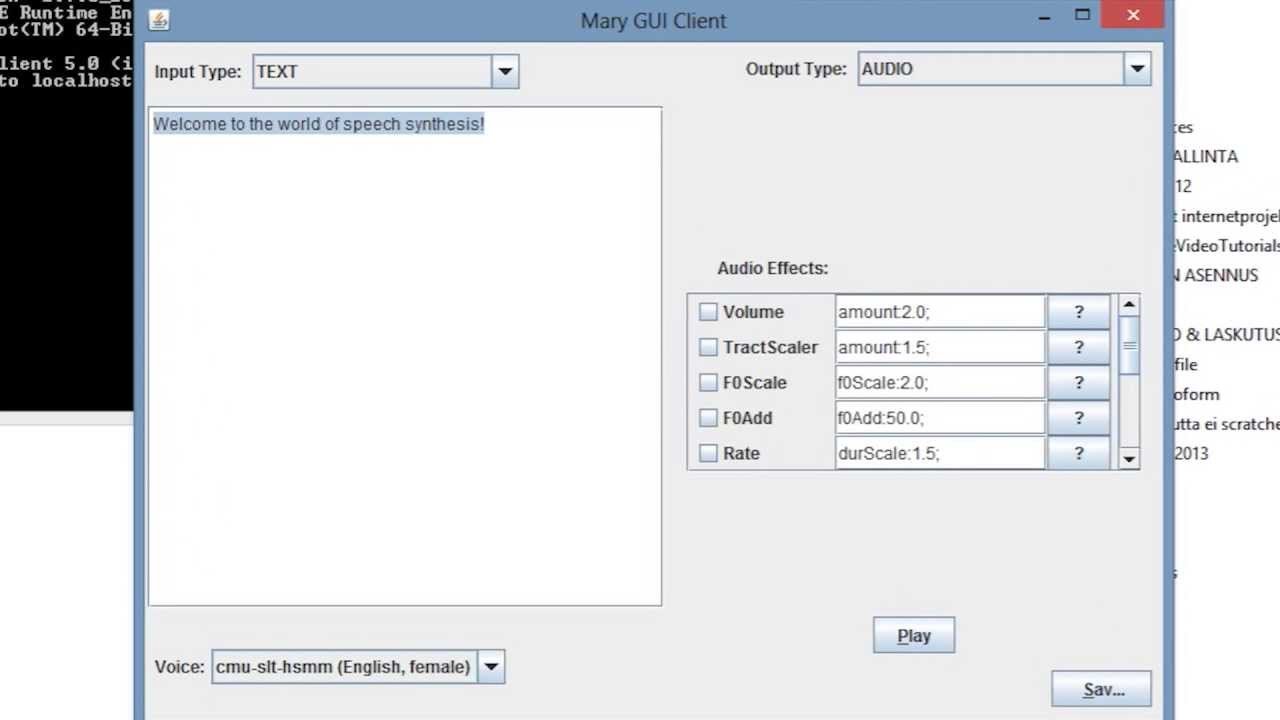Enable the TractScaler effect checkbox
This screenshot has height=720, width=1280.
coord(708,347)
